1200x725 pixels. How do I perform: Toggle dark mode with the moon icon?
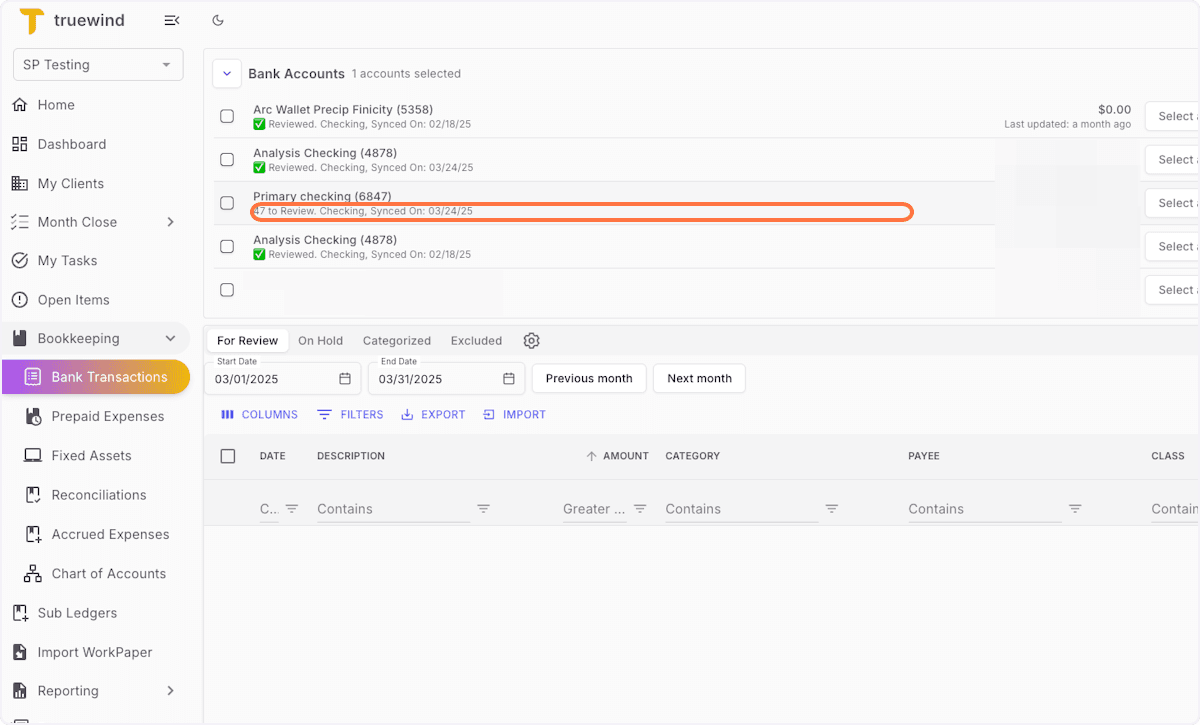point(218,20)
